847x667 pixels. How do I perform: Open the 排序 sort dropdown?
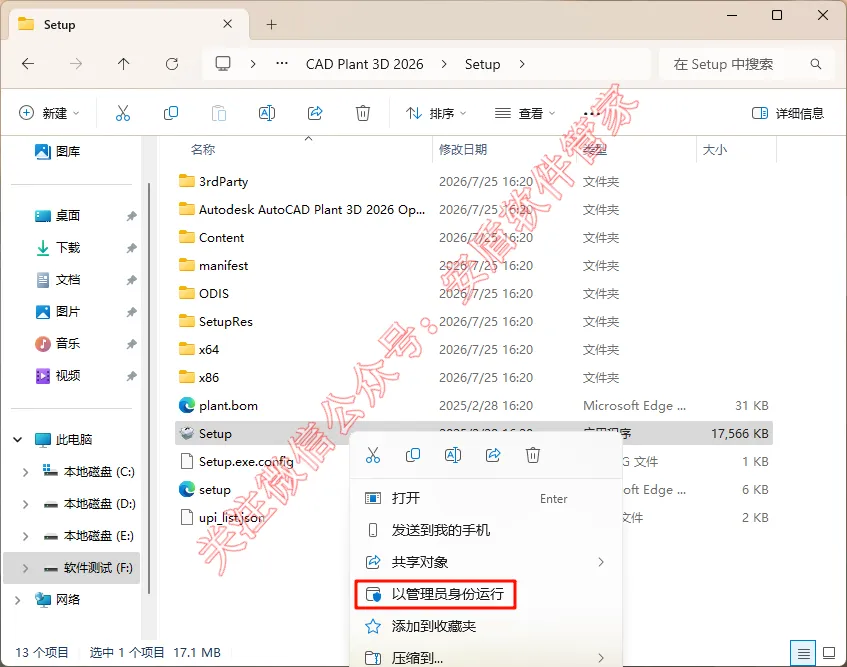[436, 113]
